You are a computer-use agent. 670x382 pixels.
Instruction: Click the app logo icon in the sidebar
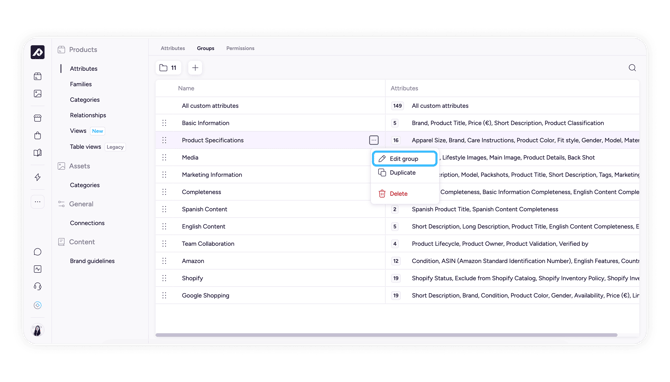point(38,52)
